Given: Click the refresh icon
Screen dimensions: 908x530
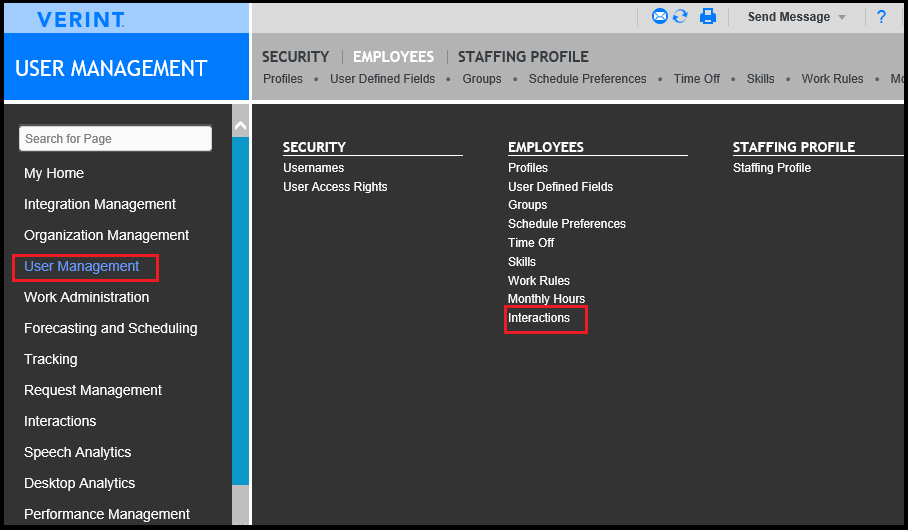Looking at the screenshot, I should click(x=680, y=16).
